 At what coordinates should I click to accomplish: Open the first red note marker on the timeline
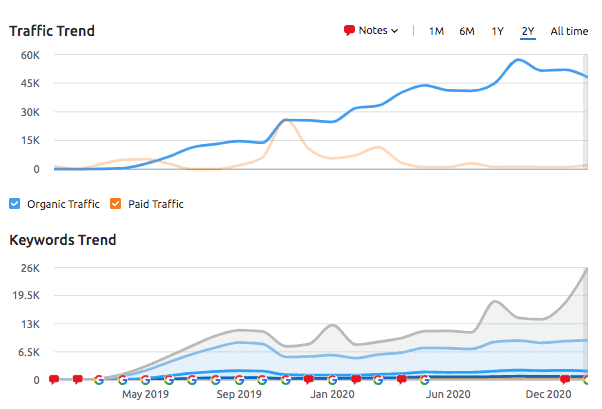coord(54,380)
